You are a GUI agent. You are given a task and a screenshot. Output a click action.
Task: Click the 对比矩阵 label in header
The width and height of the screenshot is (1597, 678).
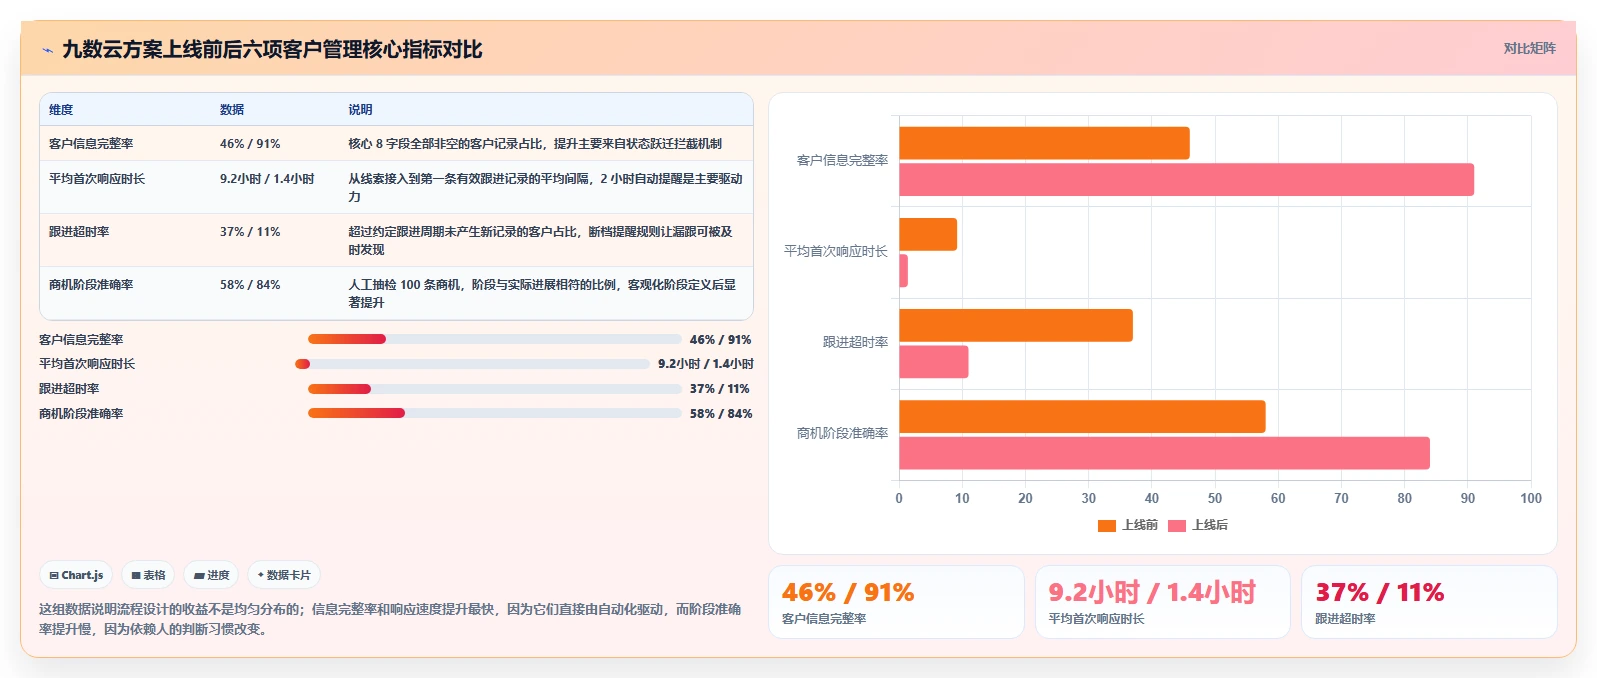click(x=1529, y=48)
